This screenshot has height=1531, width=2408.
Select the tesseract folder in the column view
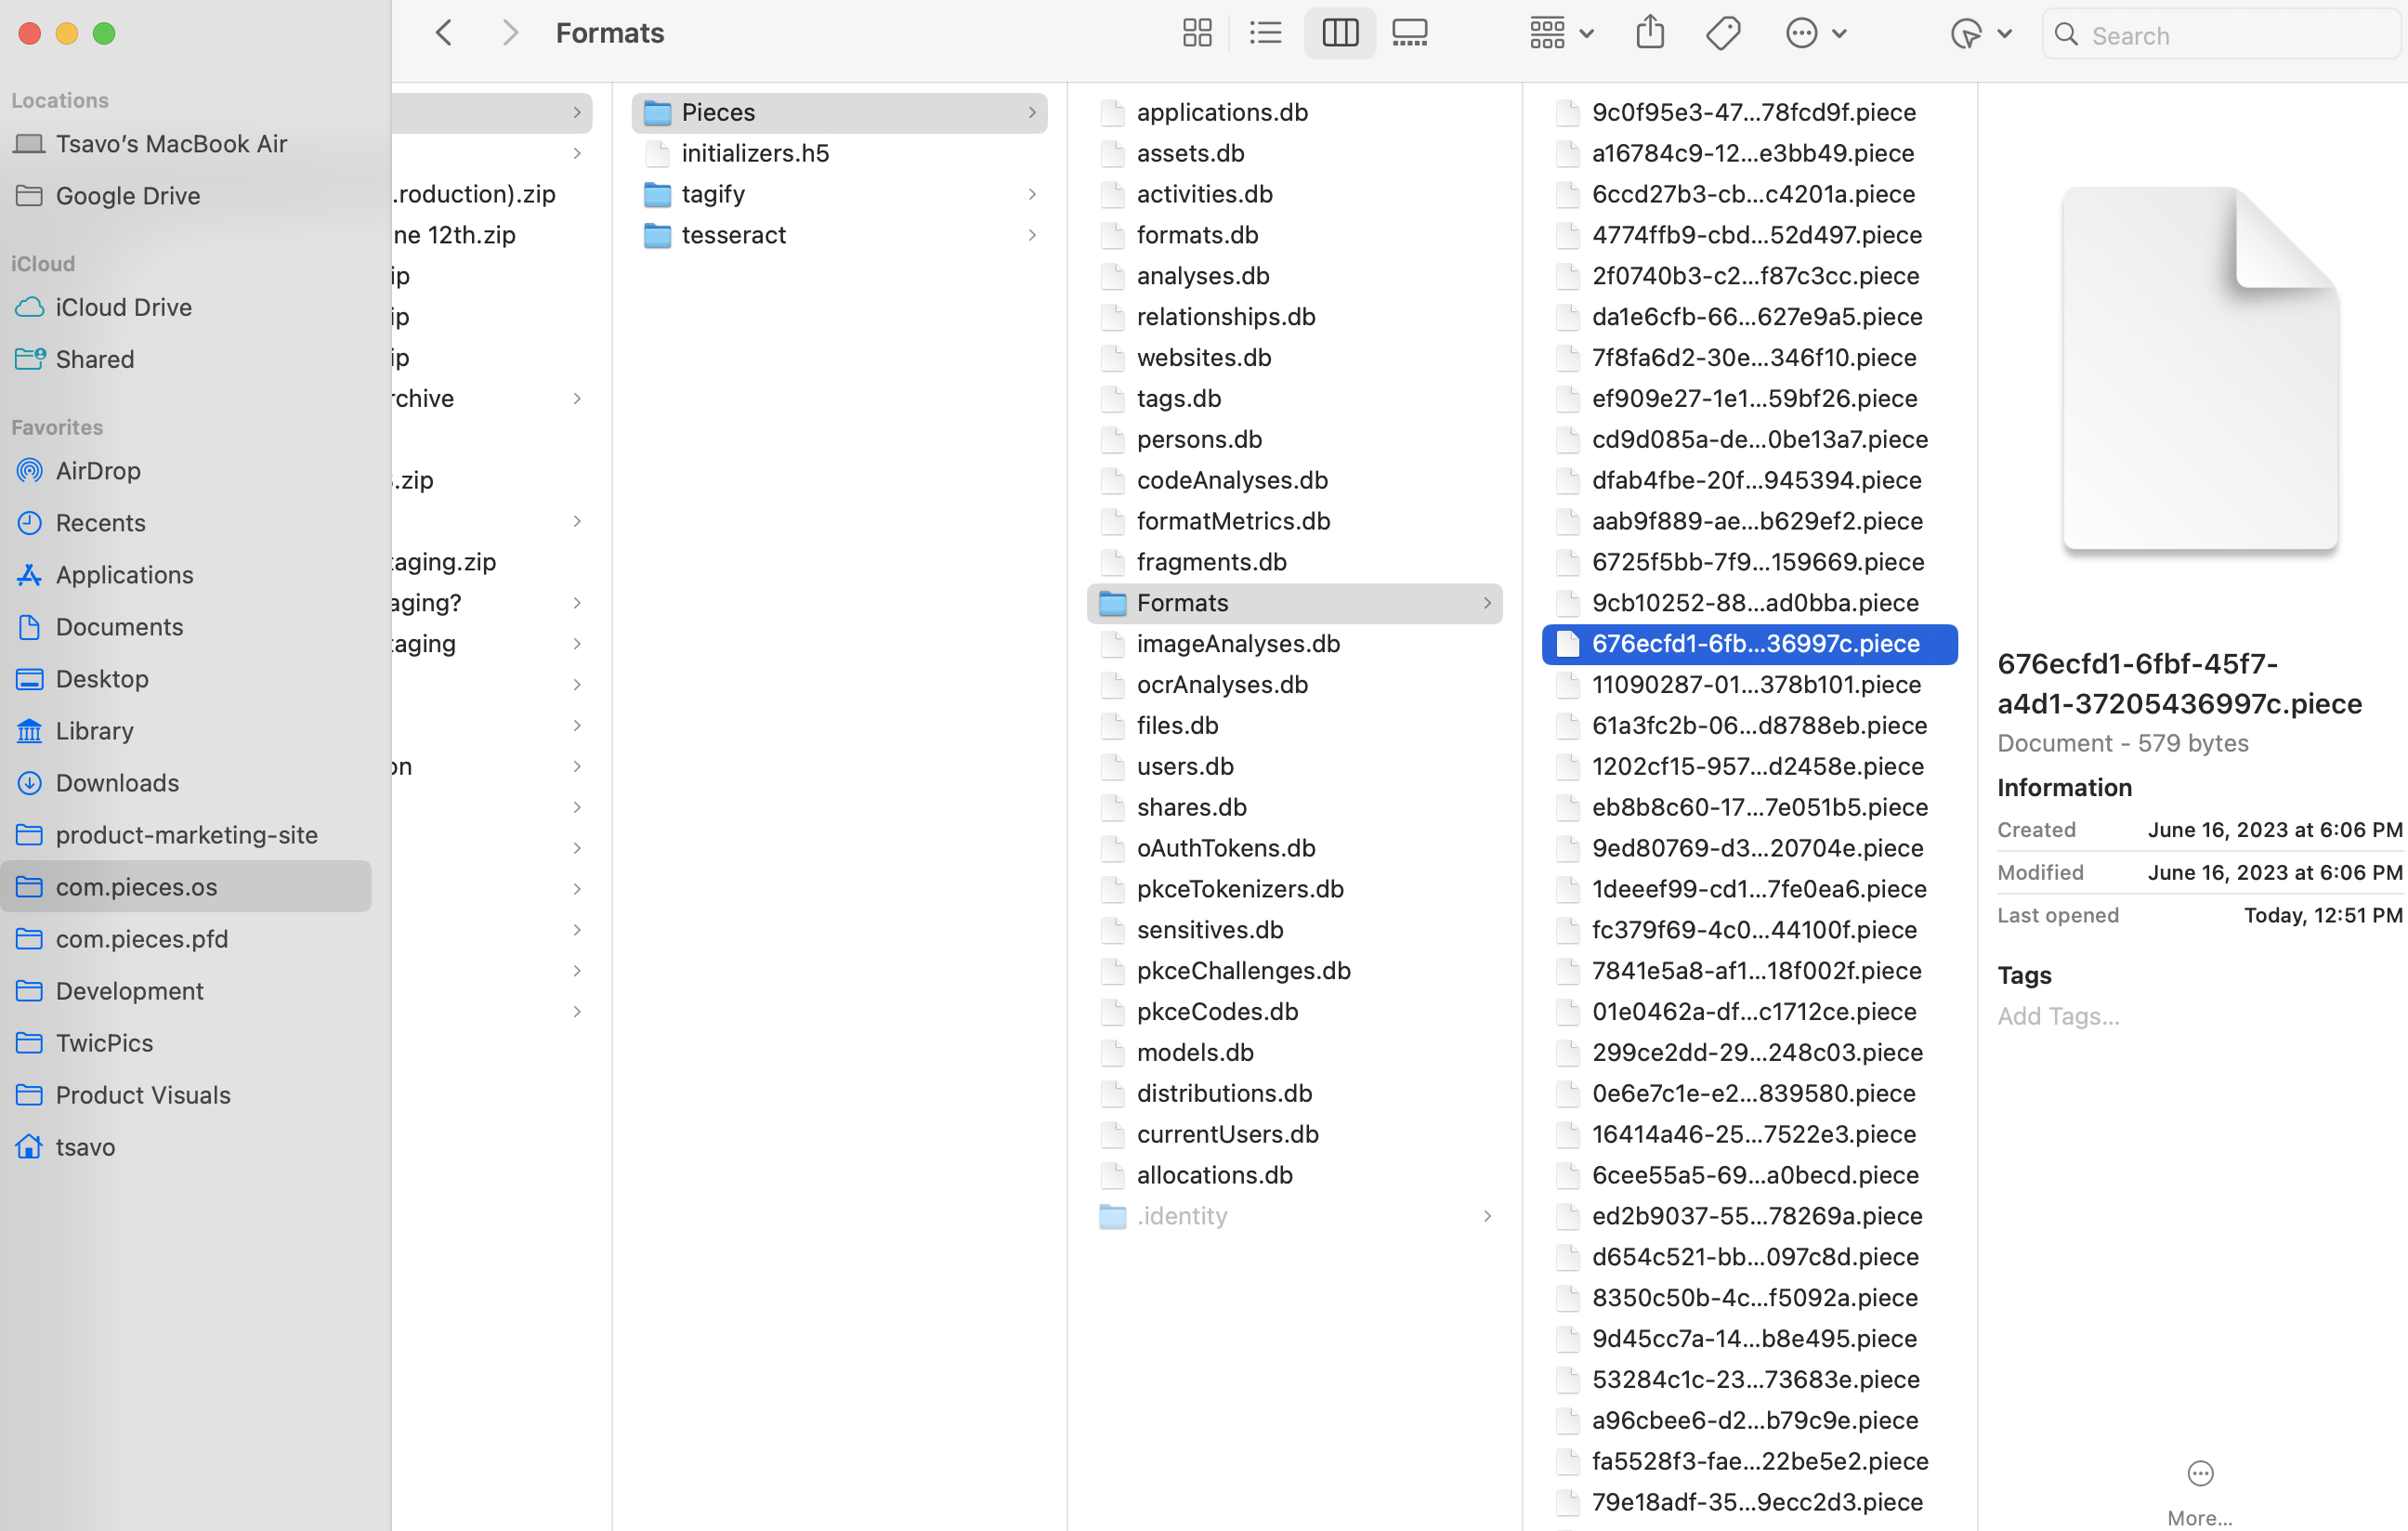[735, 235]
